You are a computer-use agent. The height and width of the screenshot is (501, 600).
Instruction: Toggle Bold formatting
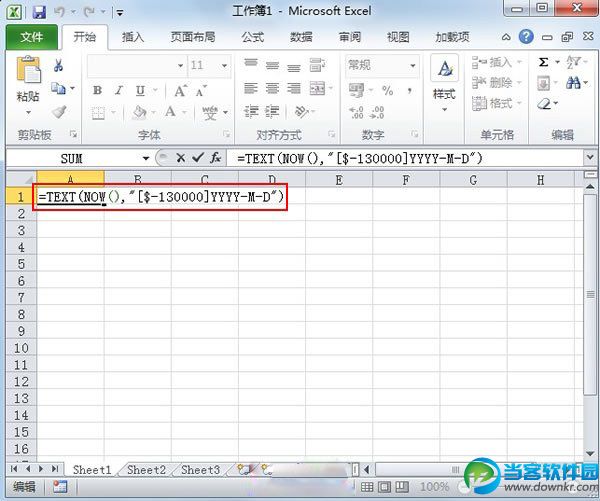[98, 91]
